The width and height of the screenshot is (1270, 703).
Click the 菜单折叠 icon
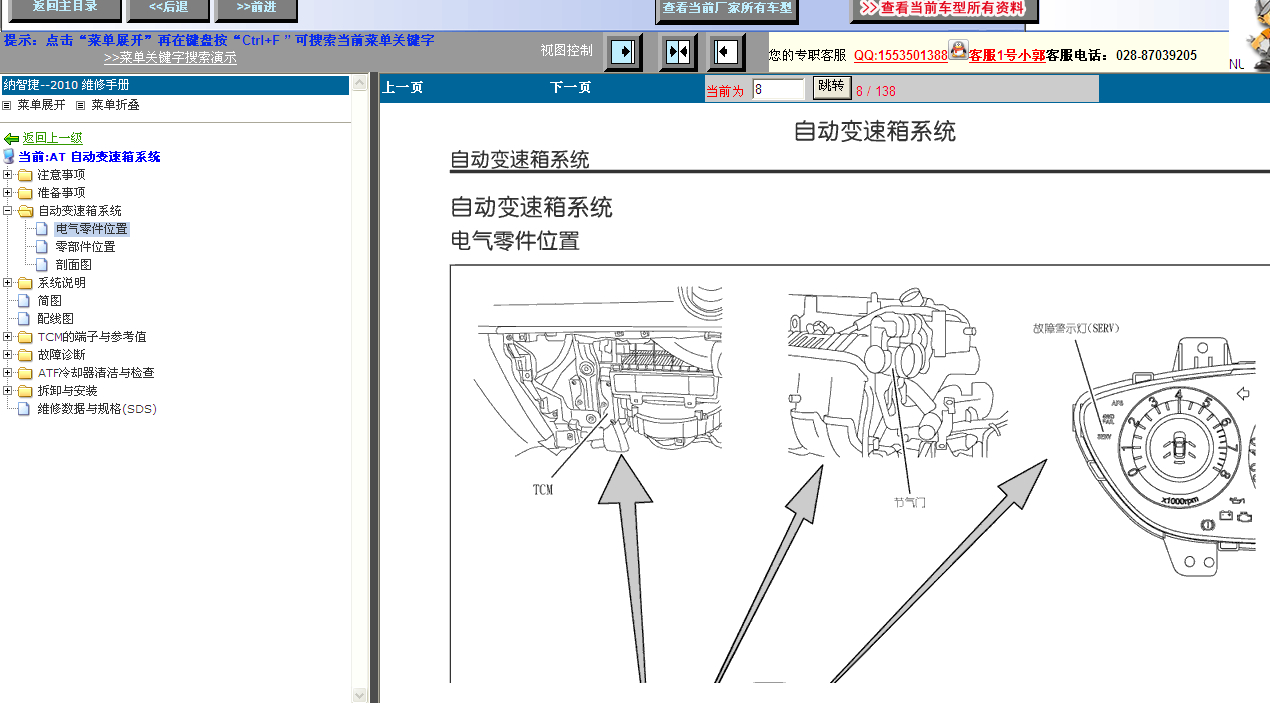click(81, 105)
